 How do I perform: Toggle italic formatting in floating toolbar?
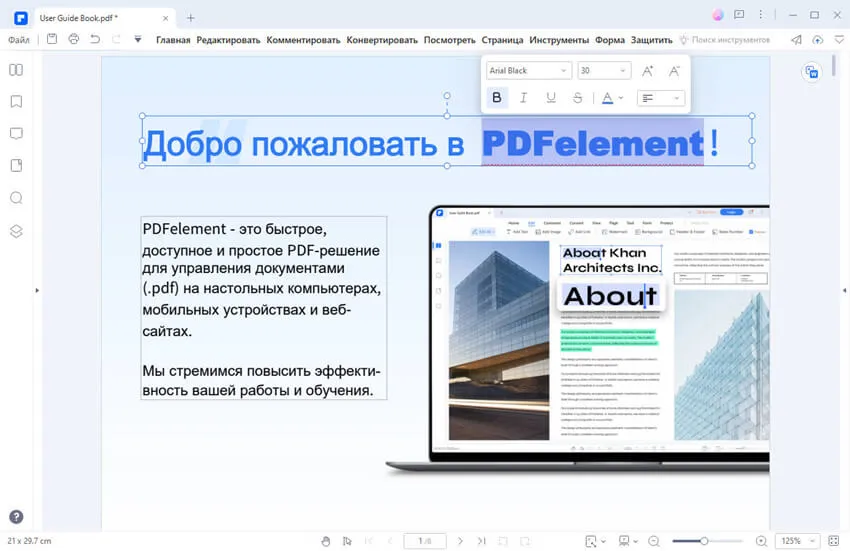(524, 98)
